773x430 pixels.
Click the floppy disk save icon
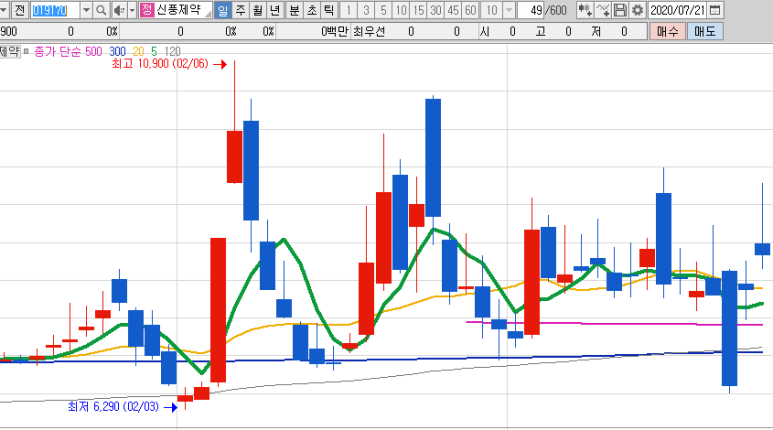[x=620, y=10]
